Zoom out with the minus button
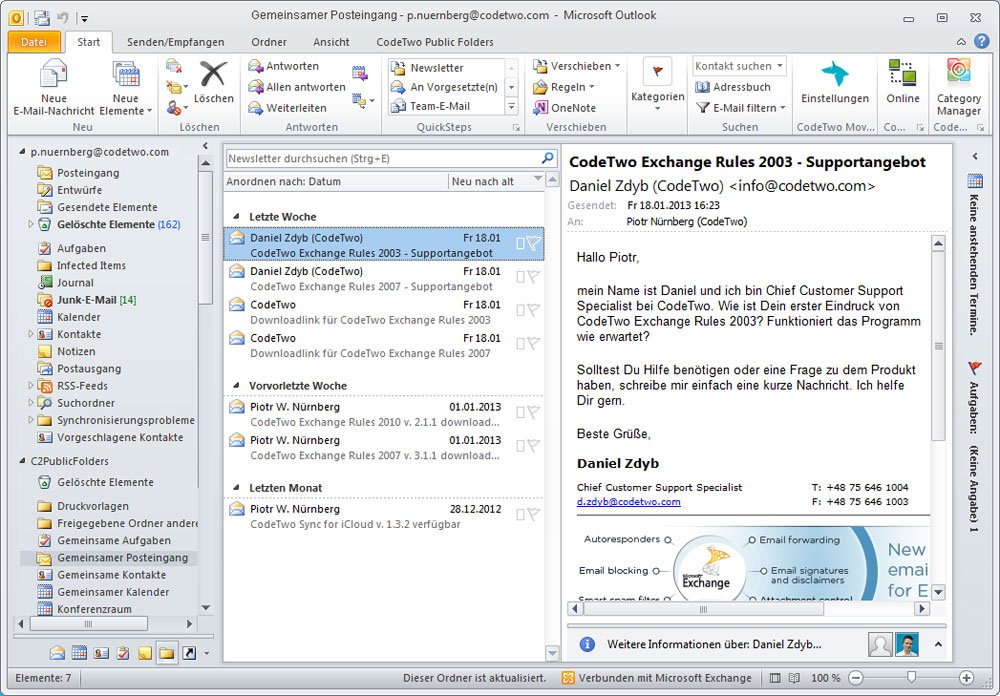Image resolution: width=1000 pixels, height=696 pixels. [x=857, y=678]
